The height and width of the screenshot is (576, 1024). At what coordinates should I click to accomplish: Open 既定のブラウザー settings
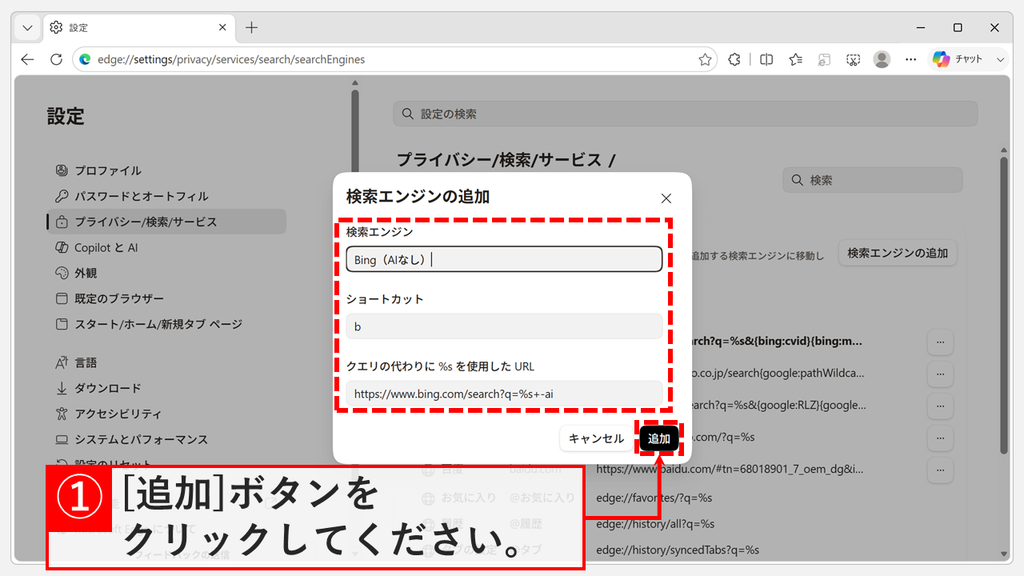tap(167, 298)
